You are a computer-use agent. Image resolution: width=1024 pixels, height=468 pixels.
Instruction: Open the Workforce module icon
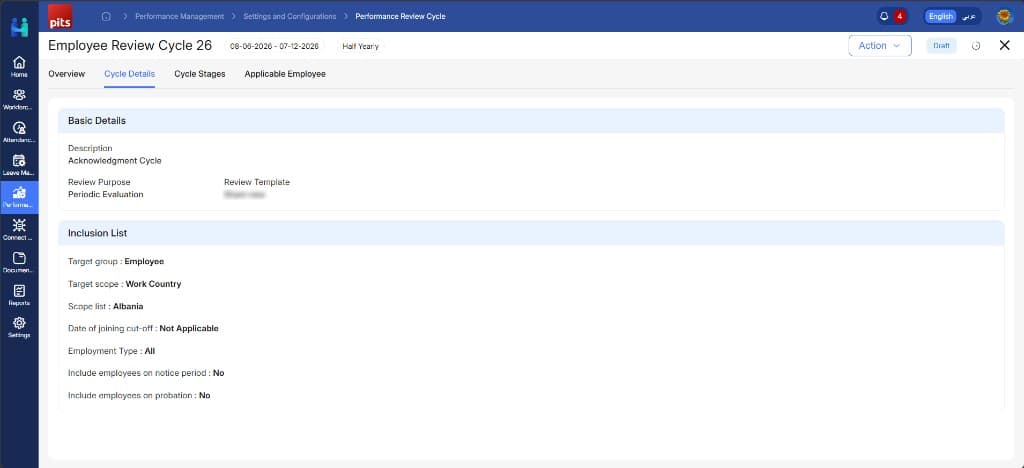click(x=19, y=99)
